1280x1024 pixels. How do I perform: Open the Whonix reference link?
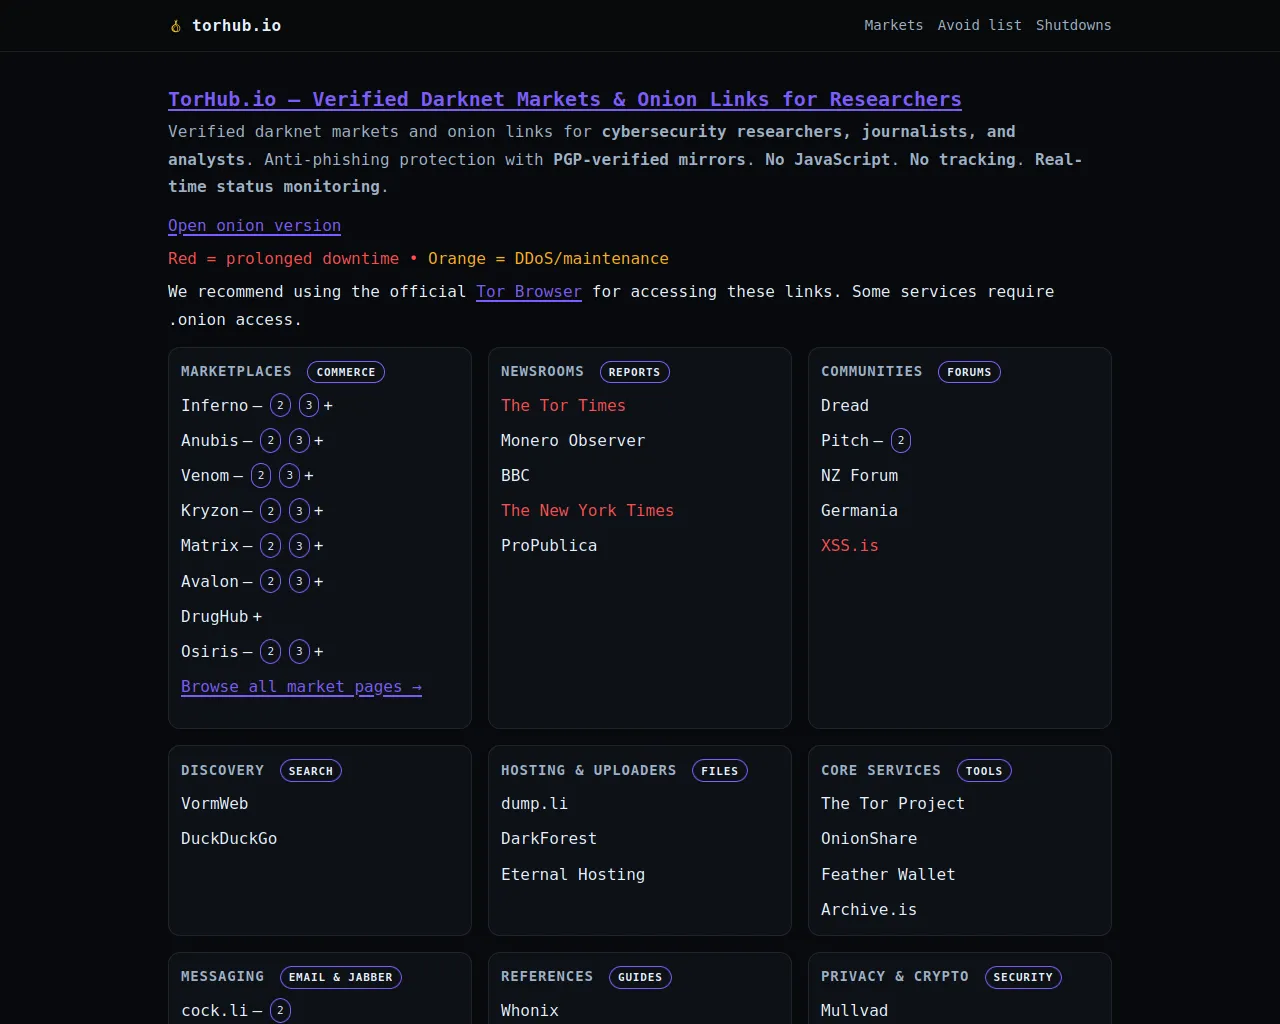[x=530, y=1010]
